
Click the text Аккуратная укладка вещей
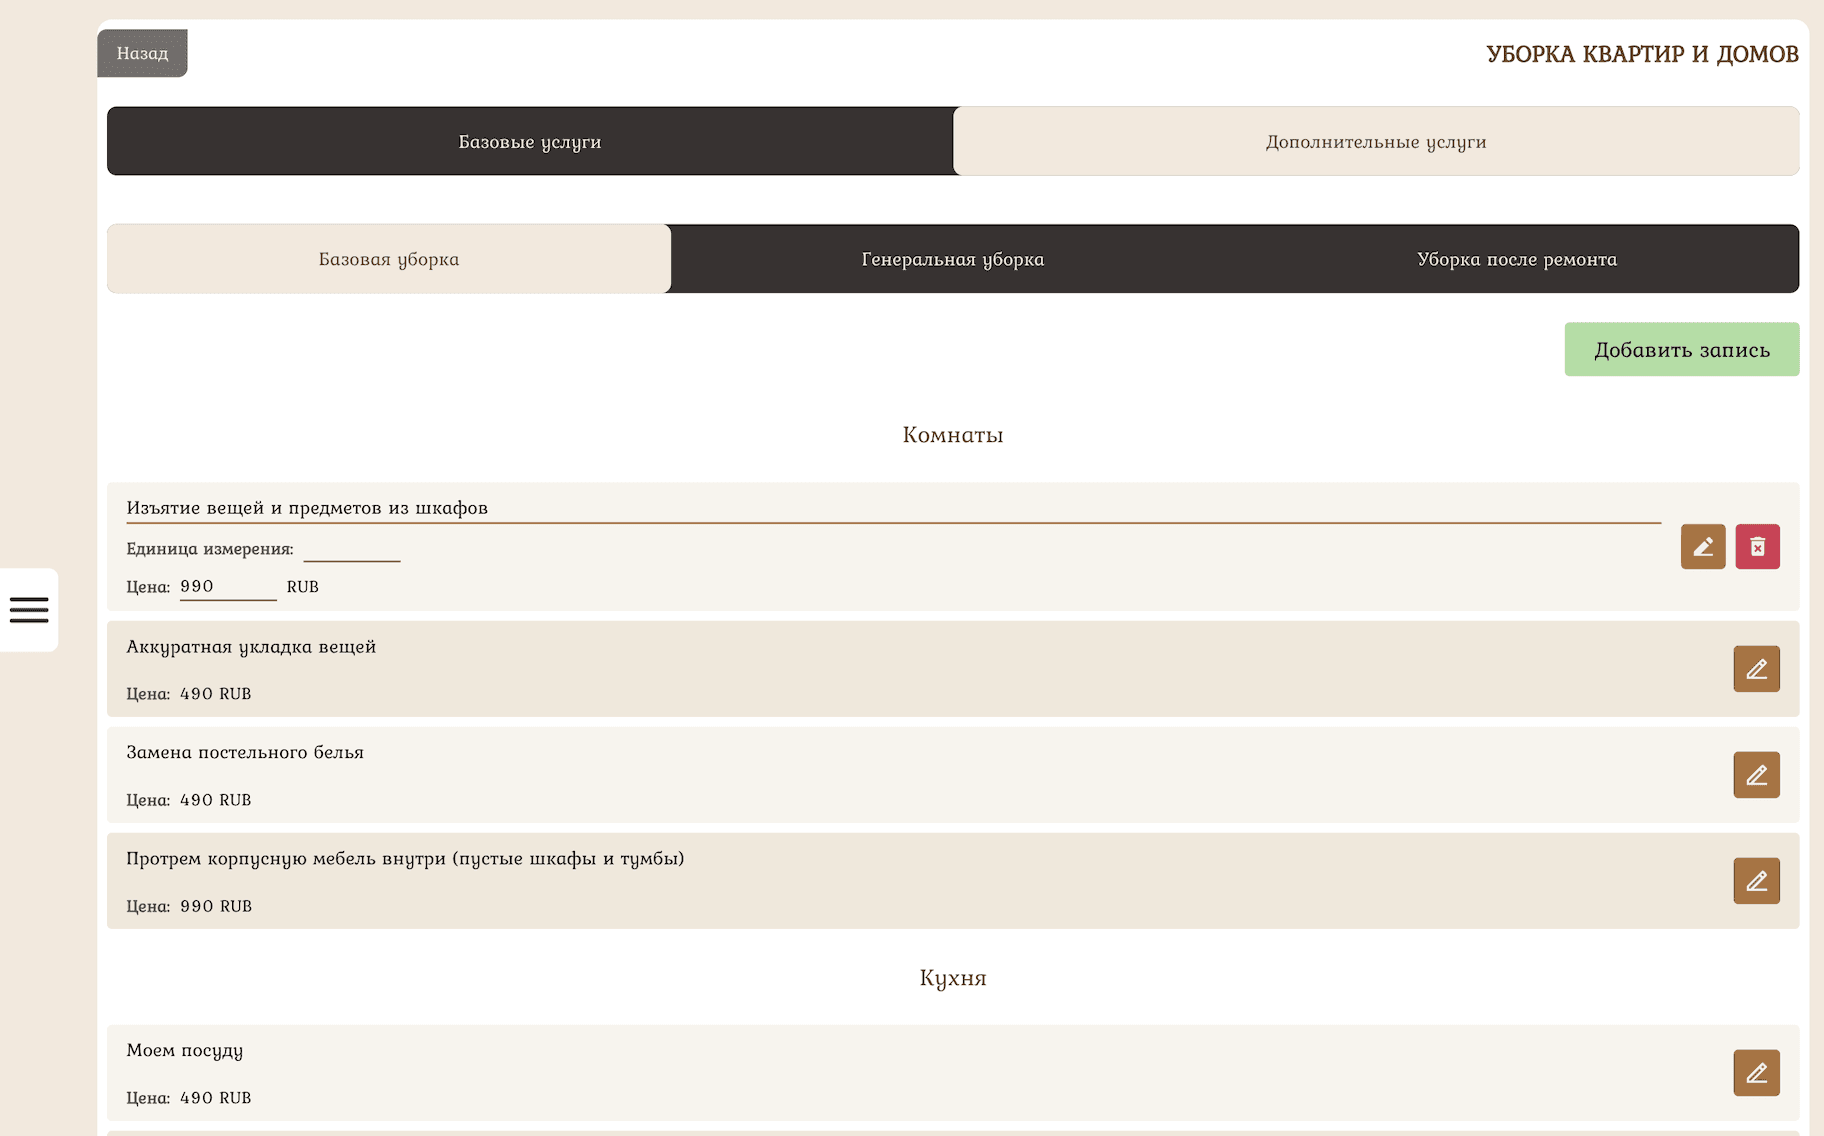(x=251, y=647)
